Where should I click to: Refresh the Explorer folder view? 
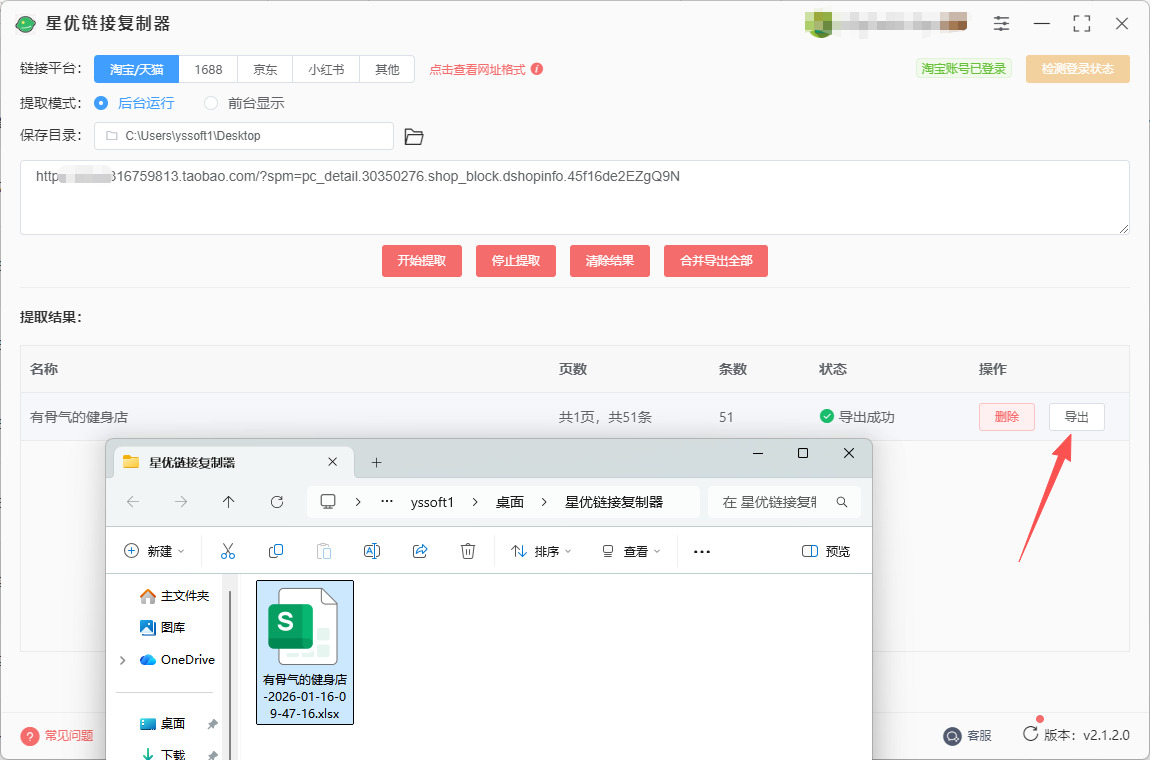[x=276, y=502]
